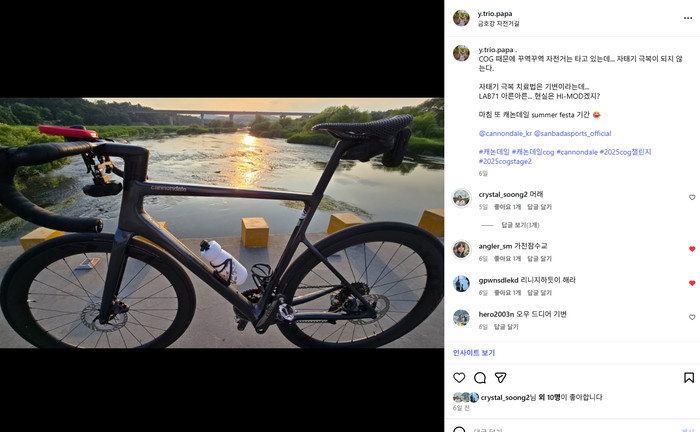The width and height of the screenshot is (700, 432).
Task: Toggle like on hero2003n's comment
Action: (692, 317)
